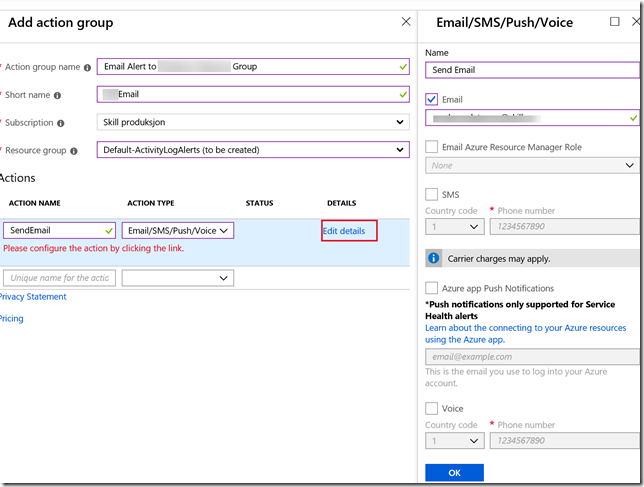Screen dimensions: 644x487
Task: Close the Email/SMS/Push/Voice panel
Action: coord(634,21)
